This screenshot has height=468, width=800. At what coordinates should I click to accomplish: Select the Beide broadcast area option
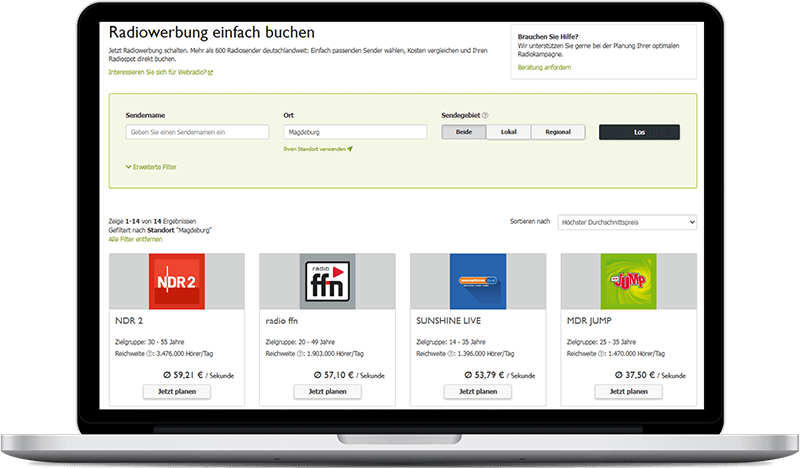464,132
